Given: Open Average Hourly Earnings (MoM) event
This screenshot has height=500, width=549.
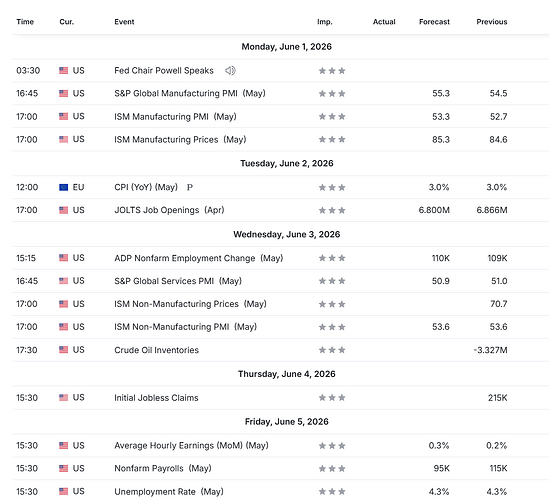Looking at the screenshot, I should (x=192, y=446).
